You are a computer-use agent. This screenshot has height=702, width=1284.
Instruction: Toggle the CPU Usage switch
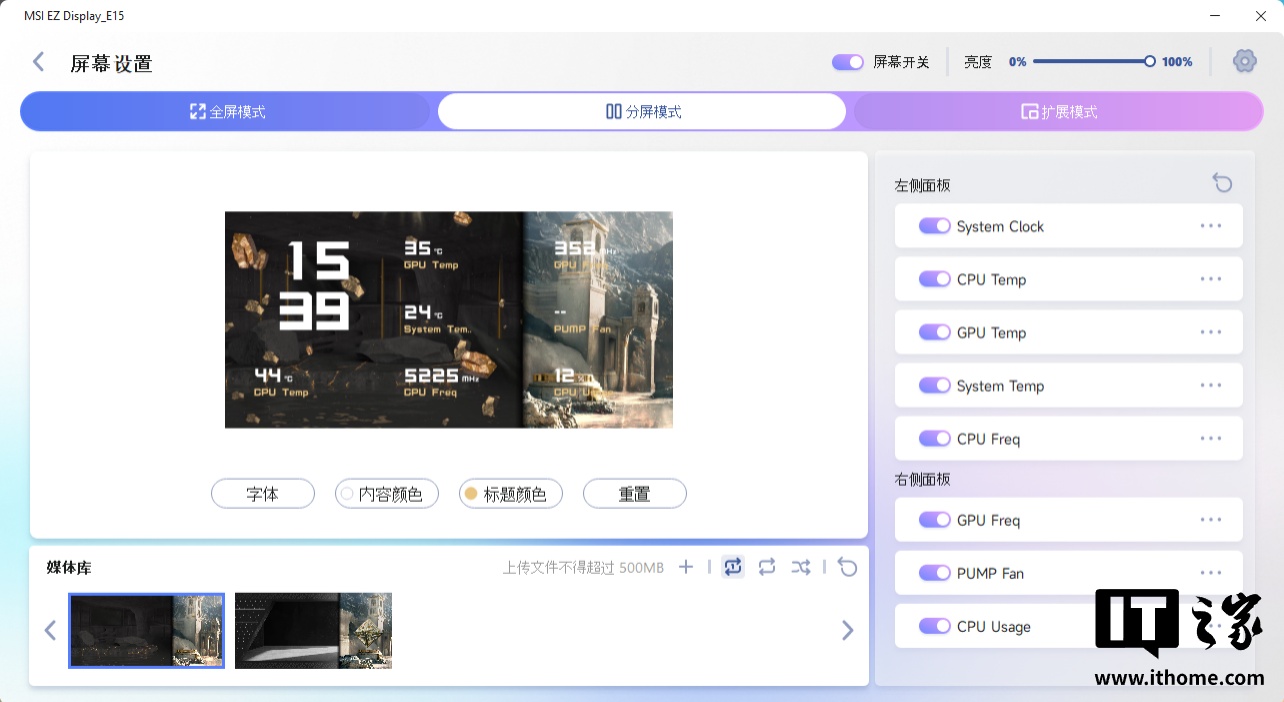coord(935,626)
